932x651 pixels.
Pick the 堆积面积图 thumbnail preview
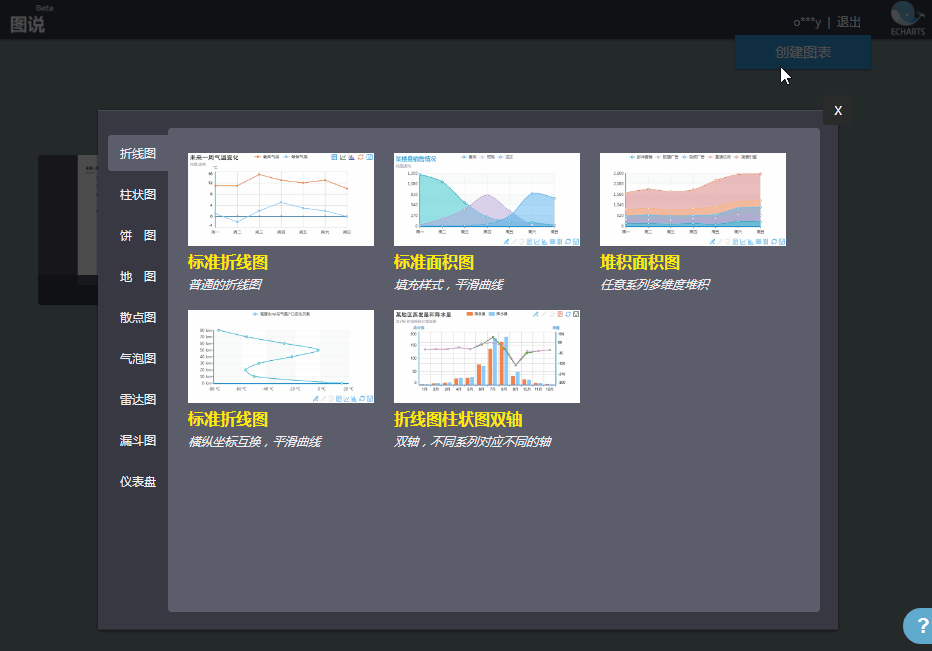point(693,199)
